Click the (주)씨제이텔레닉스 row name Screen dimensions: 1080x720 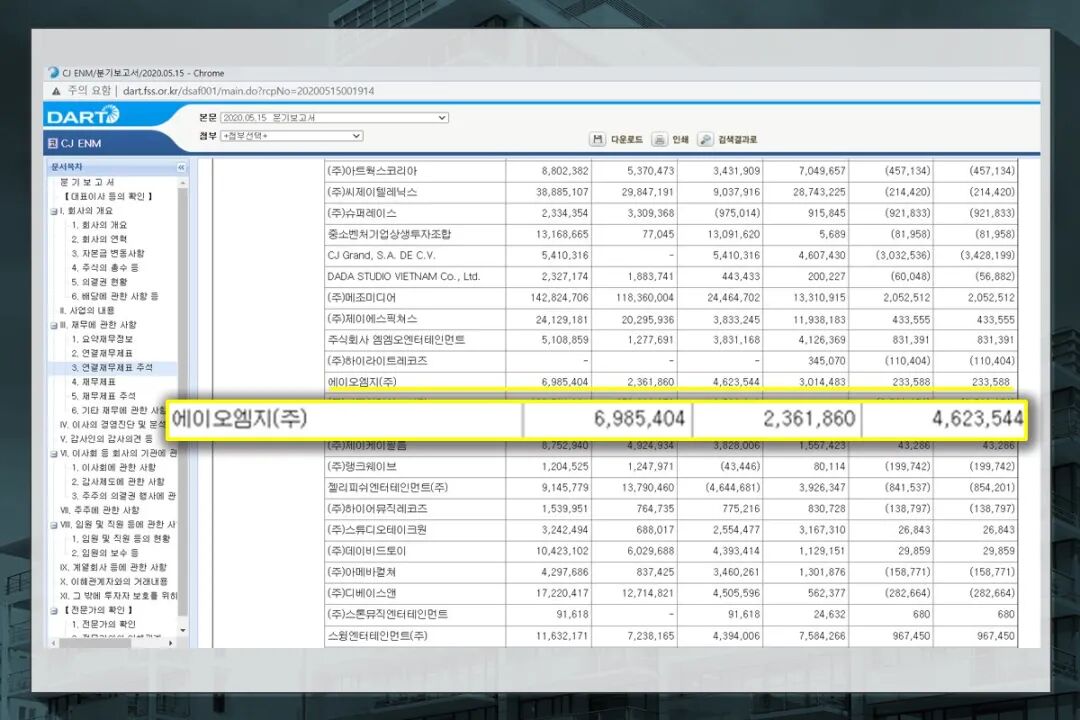(x=372, y=192)
